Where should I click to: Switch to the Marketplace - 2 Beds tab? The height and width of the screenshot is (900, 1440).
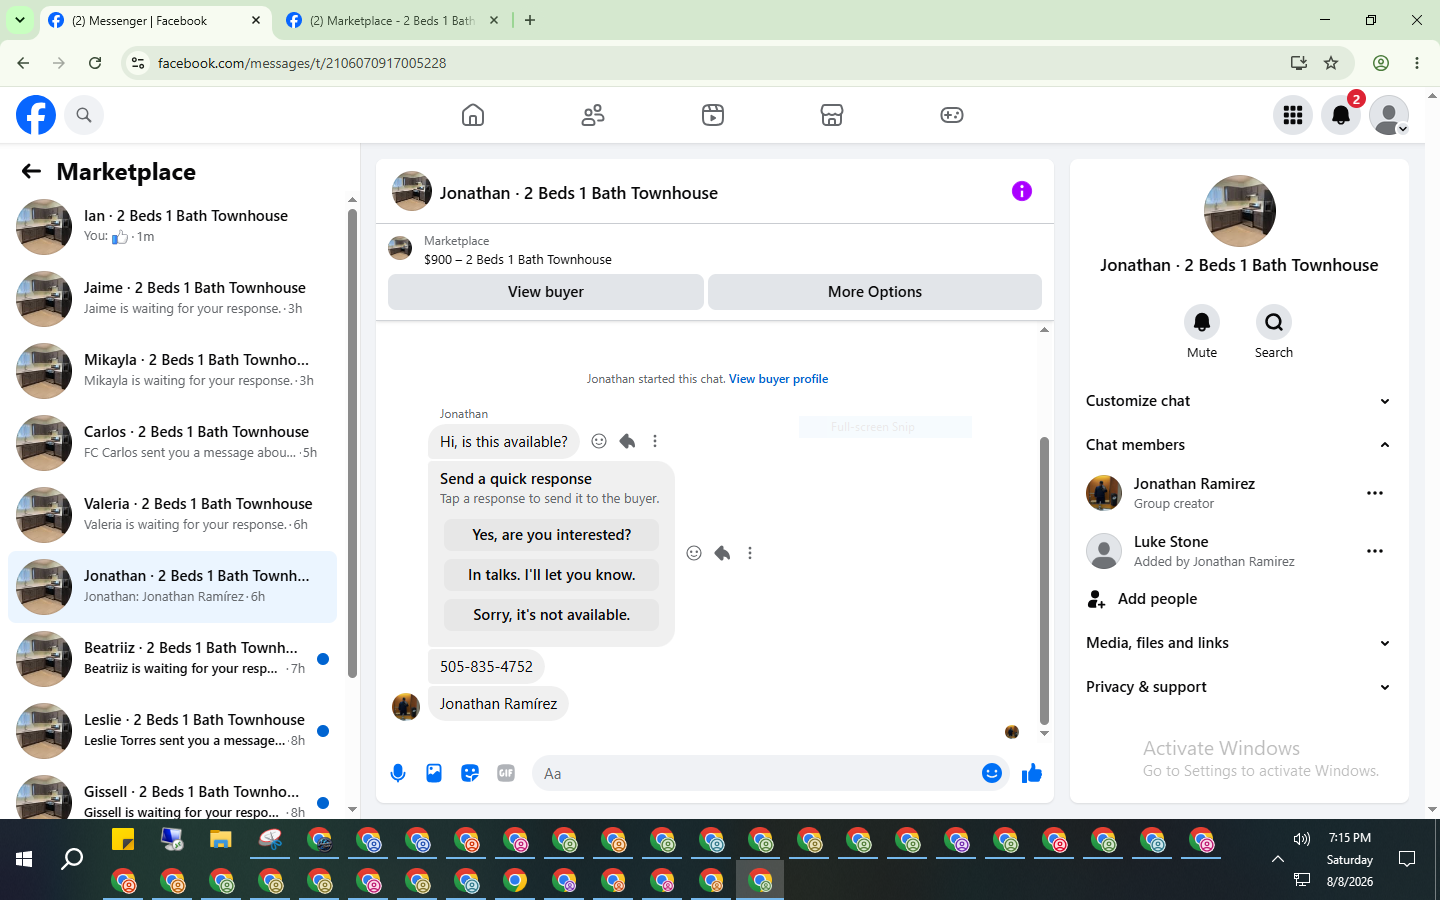click(x=393, y=21)
